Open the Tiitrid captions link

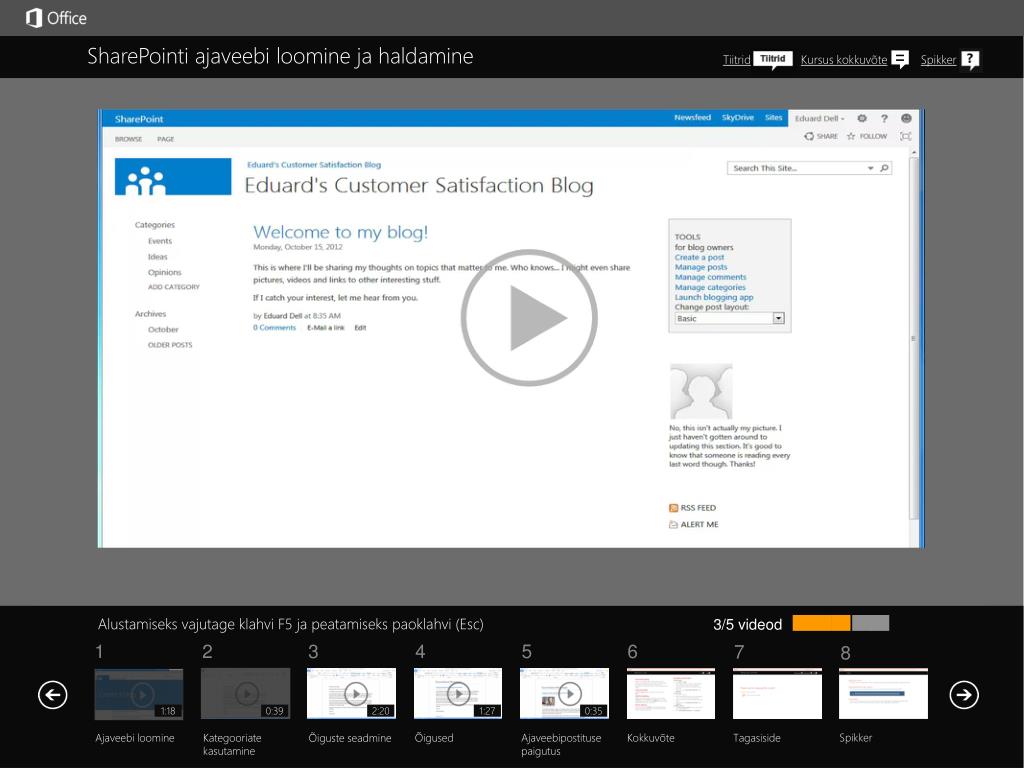(736, 59)
